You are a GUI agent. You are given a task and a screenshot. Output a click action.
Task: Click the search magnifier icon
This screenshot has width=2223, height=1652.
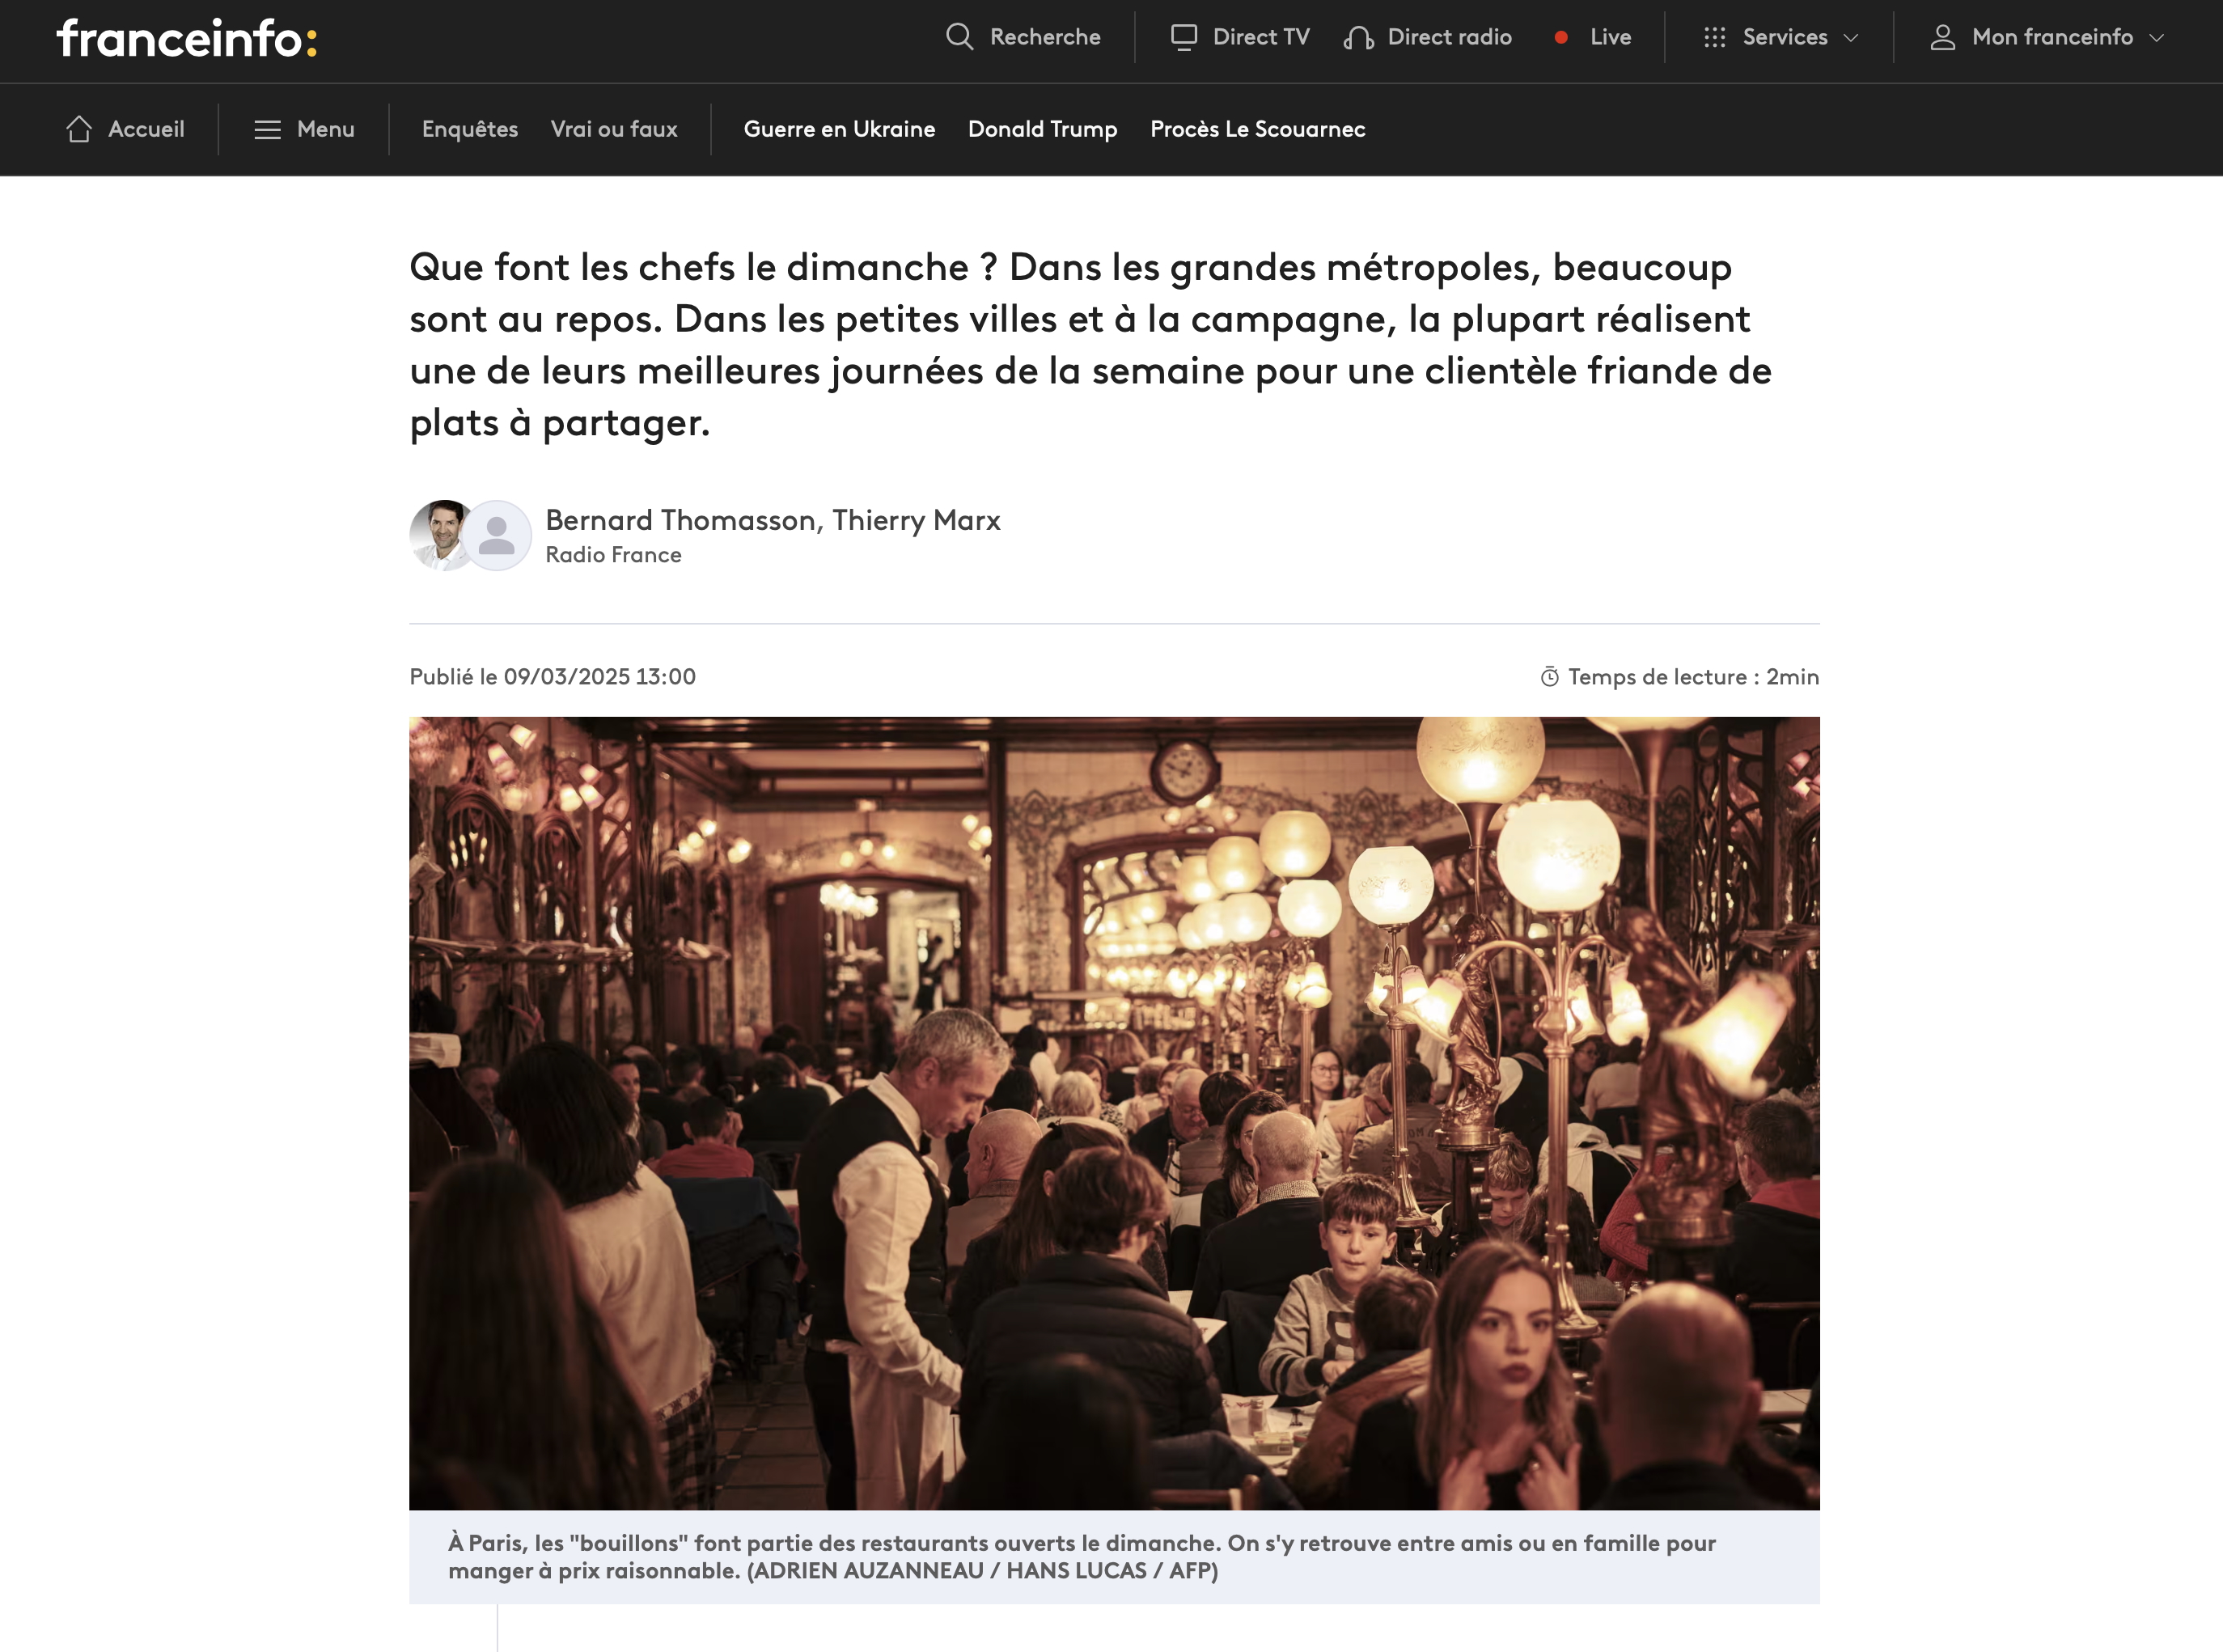959,37
